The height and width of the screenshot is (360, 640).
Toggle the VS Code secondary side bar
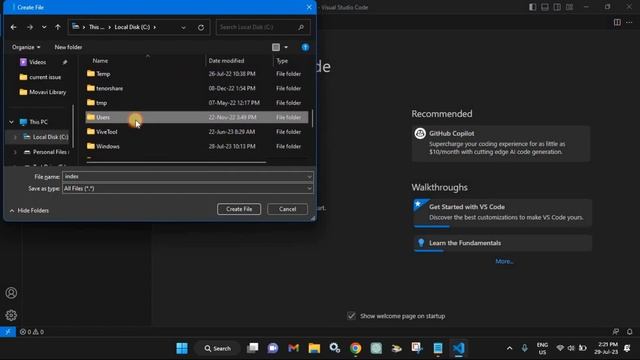[x=557, y=7]
